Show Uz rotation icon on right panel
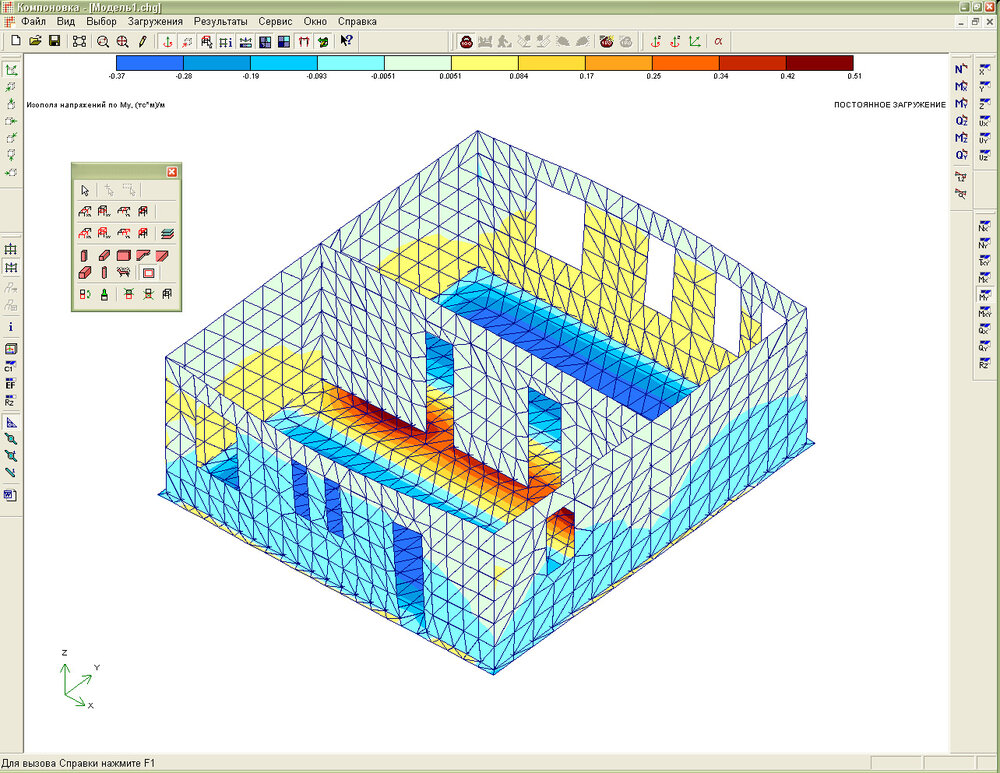The image size is (1000, 773). (984, 155)
